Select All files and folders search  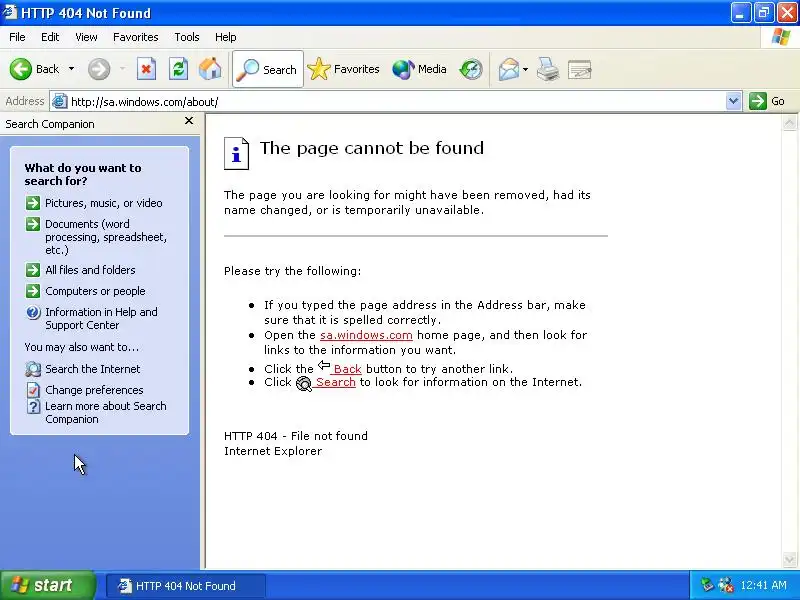tap(90, 270)
